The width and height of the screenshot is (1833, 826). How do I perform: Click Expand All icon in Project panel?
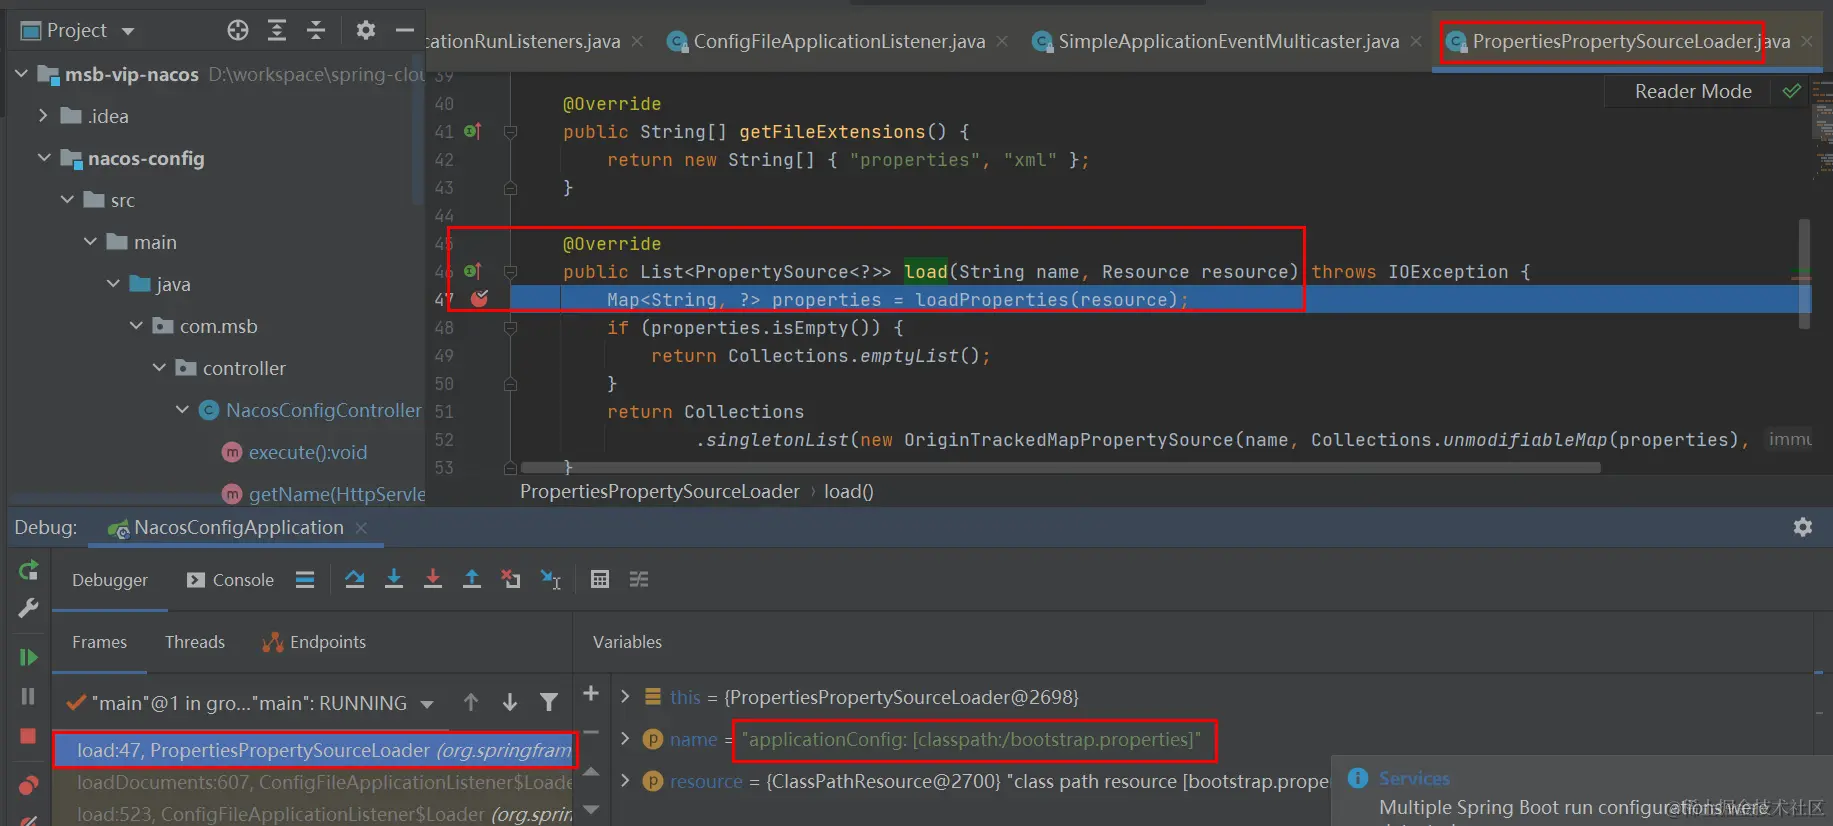click(277, 30)
